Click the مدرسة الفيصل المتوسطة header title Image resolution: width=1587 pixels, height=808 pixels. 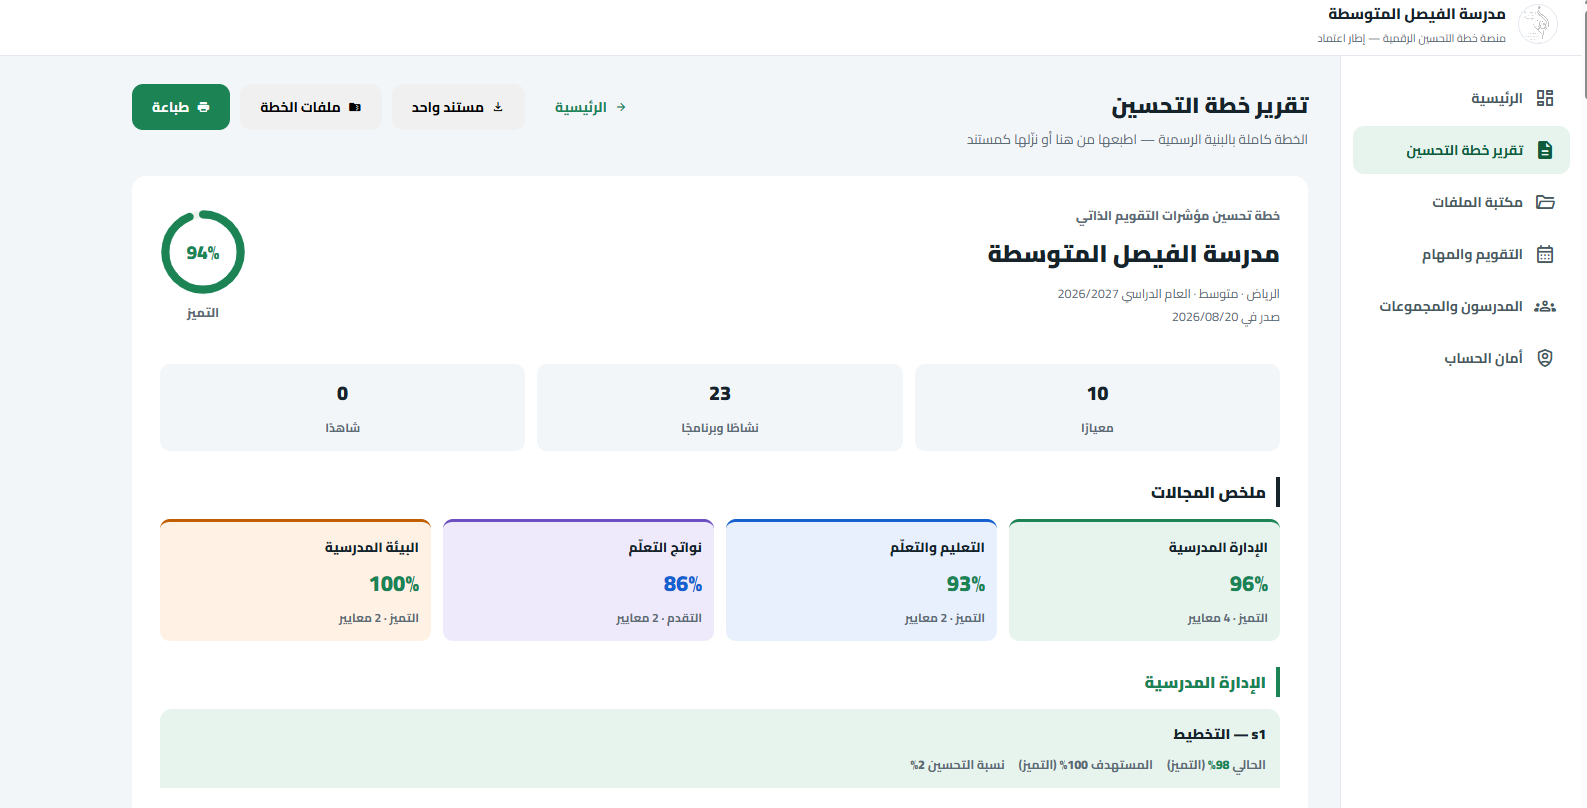click(1416, 14)
